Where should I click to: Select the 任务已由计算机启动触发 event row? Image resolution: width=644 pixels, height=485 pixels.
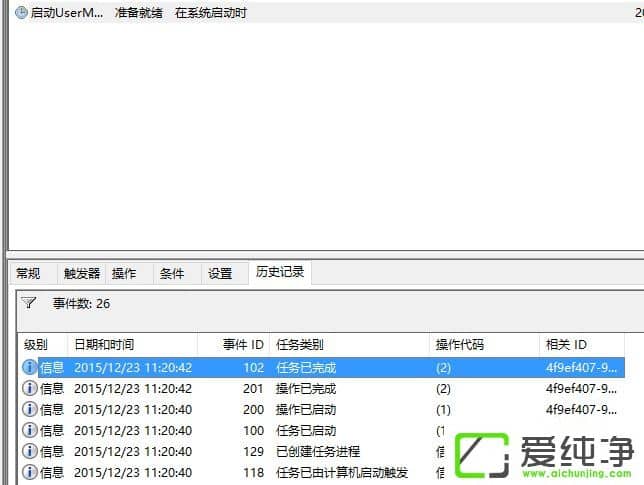(323, 472)
